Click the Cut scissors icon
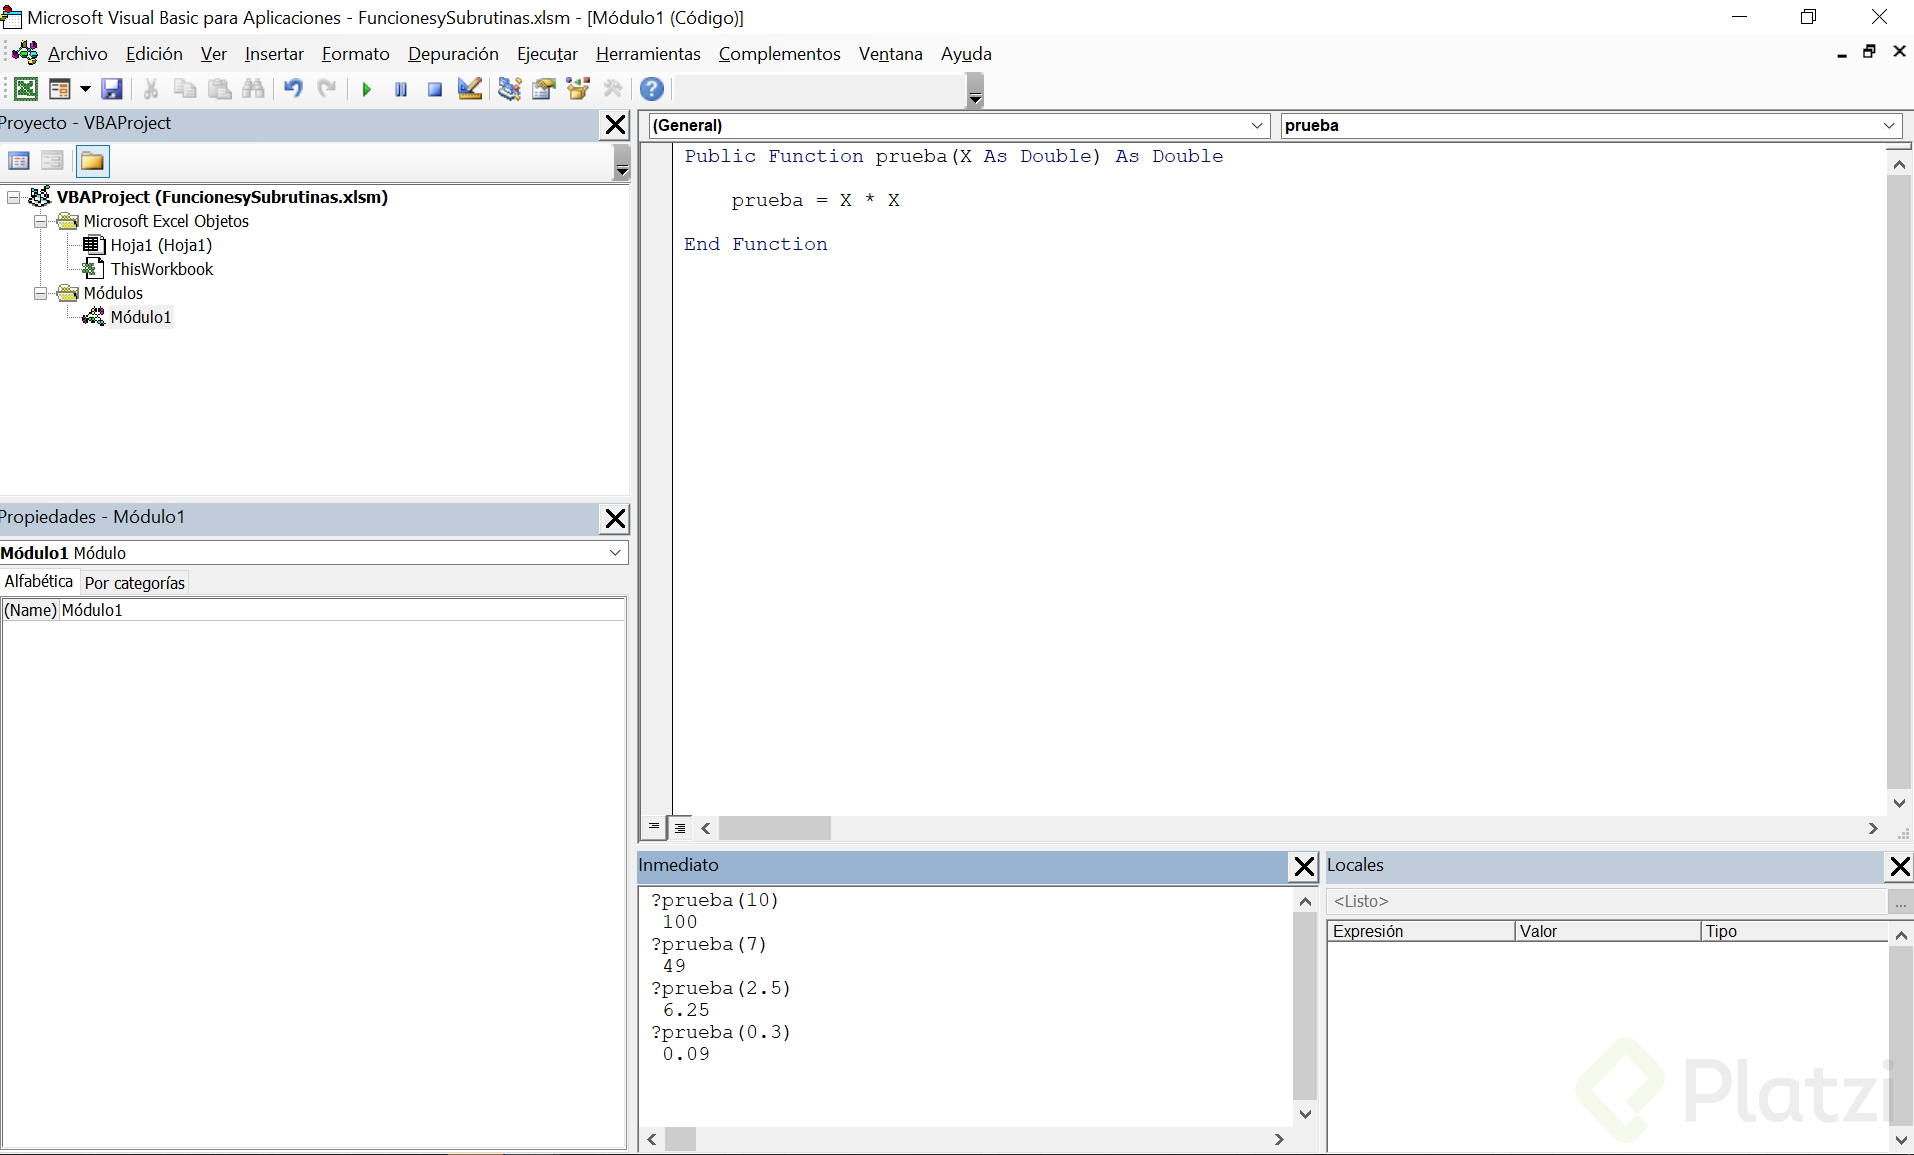 point(151,89)
